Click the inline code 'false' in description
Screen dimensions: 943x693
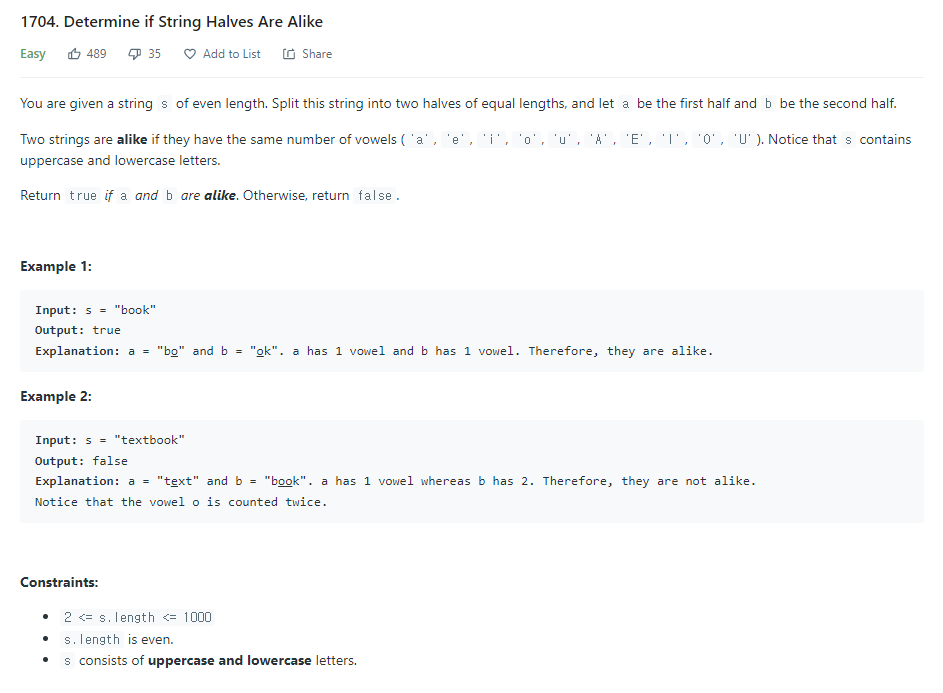coord(375,196)
